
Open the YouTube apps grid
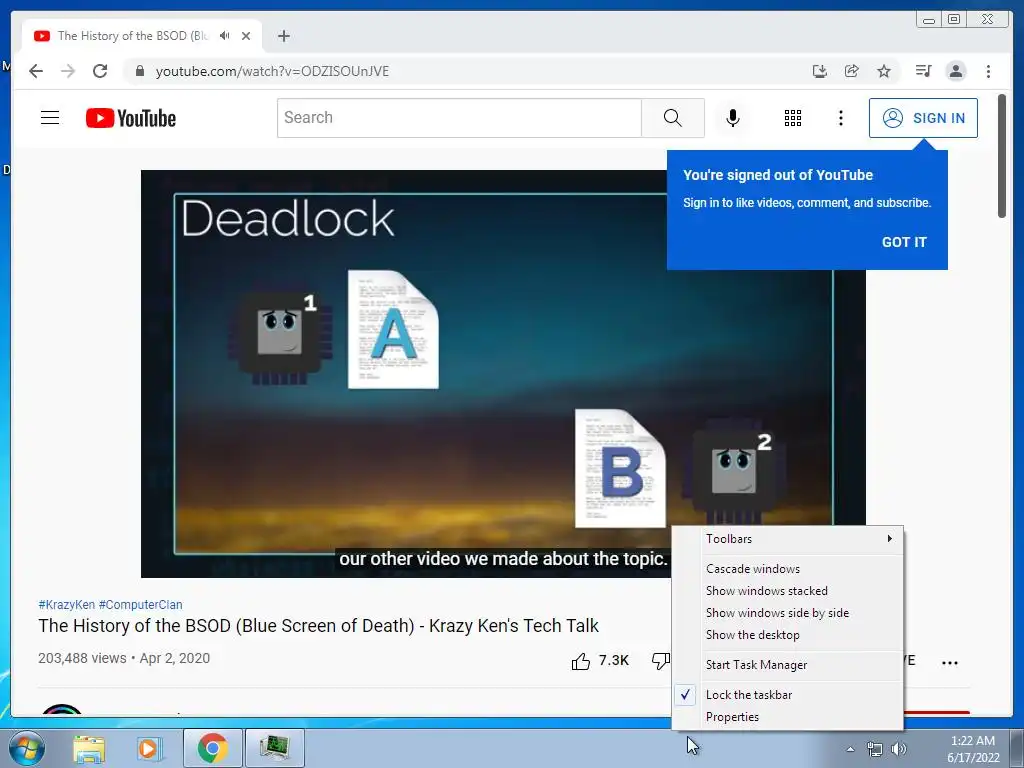793,118
